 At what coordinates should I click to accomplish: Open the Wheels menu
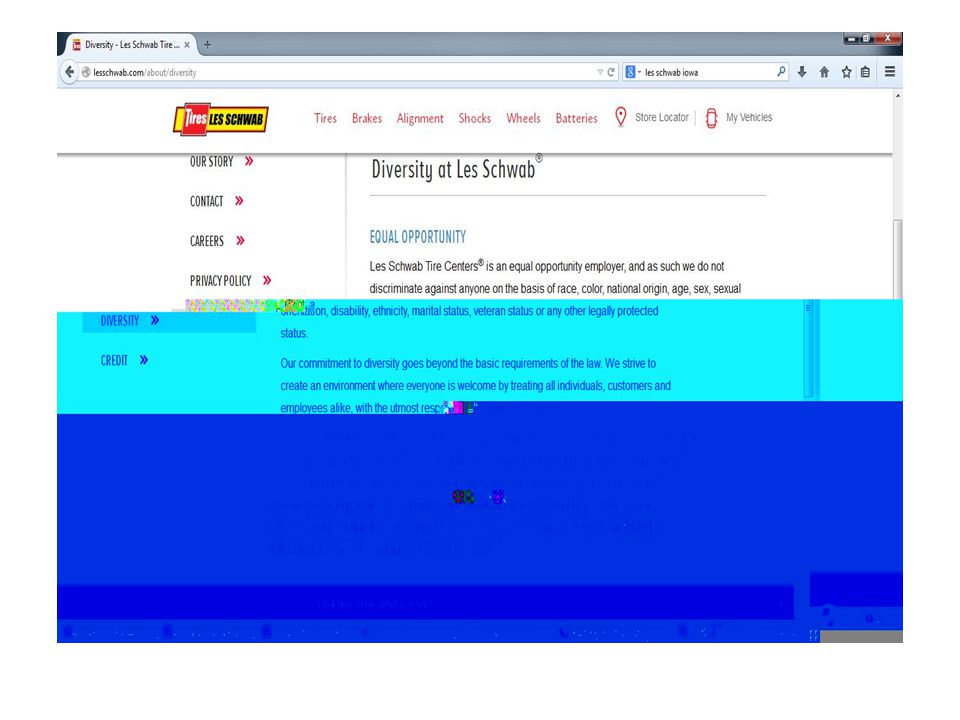[x=523, y=118]
